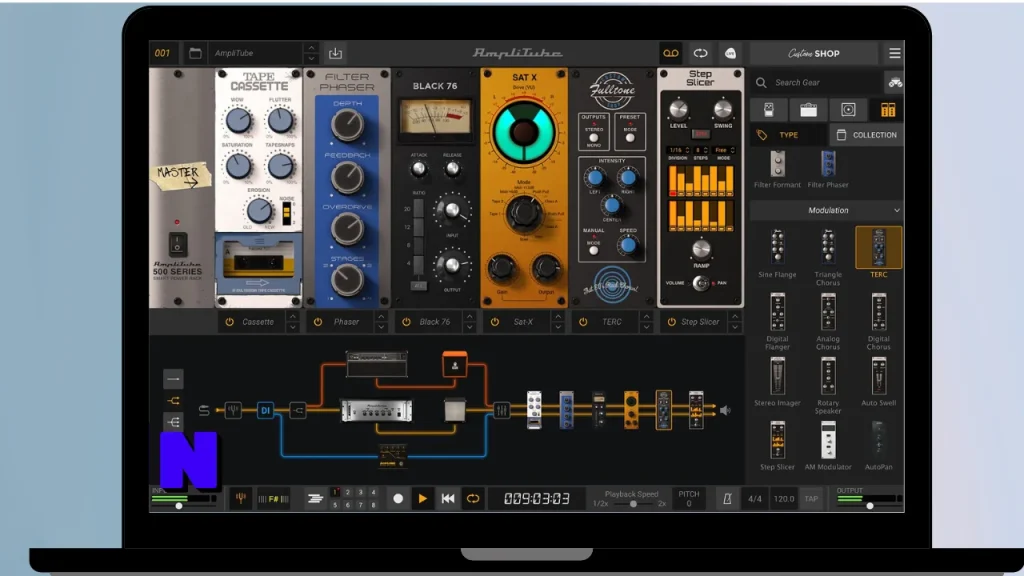Show stomp pedal gear category
1024x576 pixels.
tap(769, 110)
